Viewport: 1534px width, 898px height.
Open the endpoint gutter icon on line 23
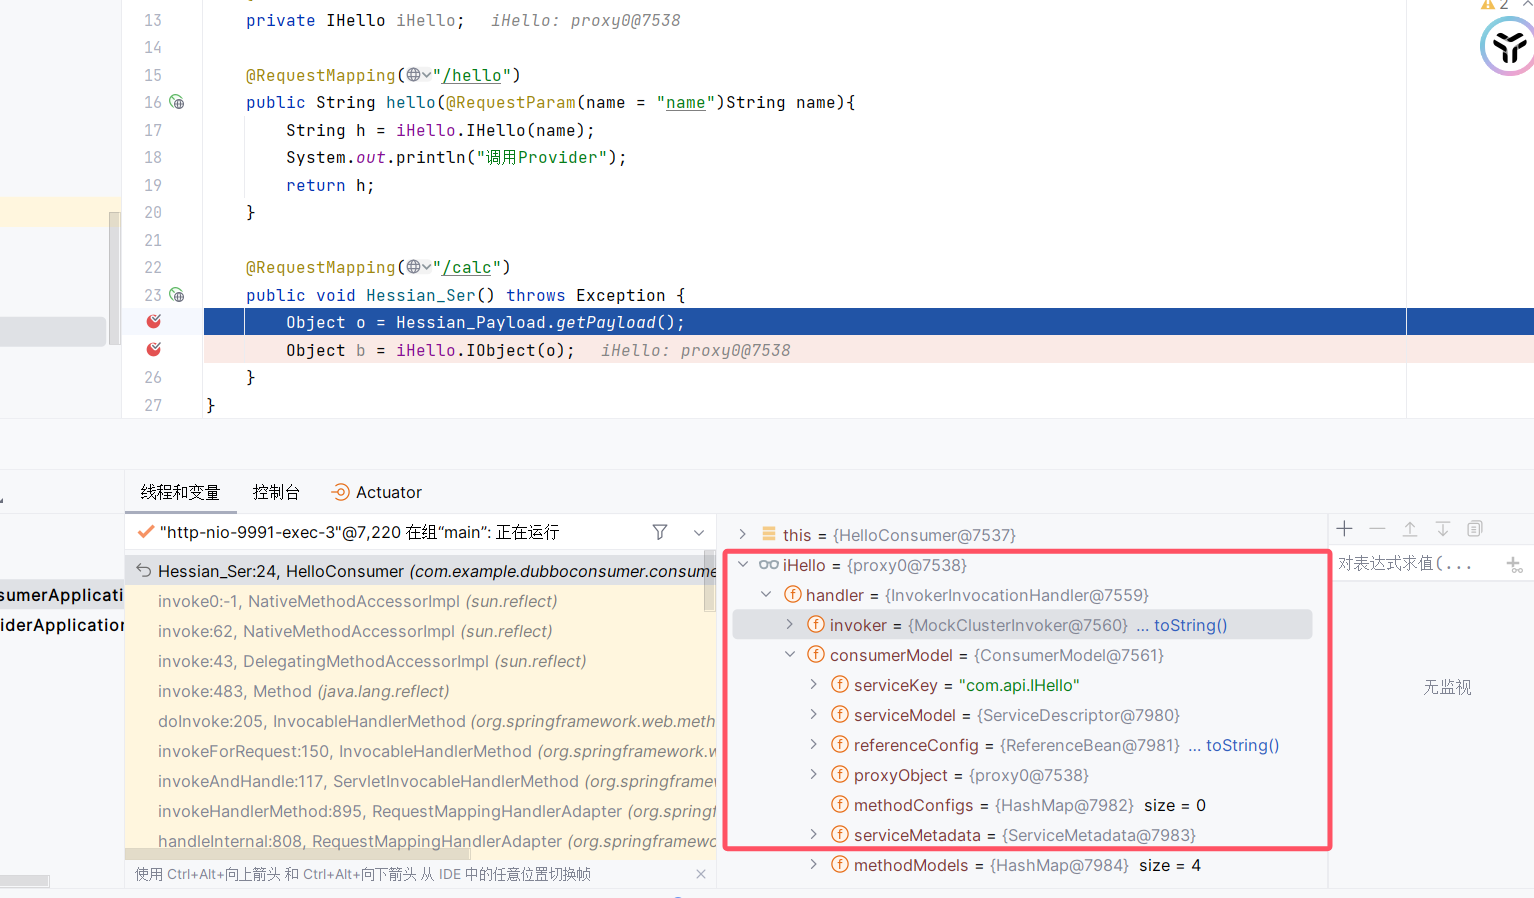pyautogui.click(x=177, y=295)
